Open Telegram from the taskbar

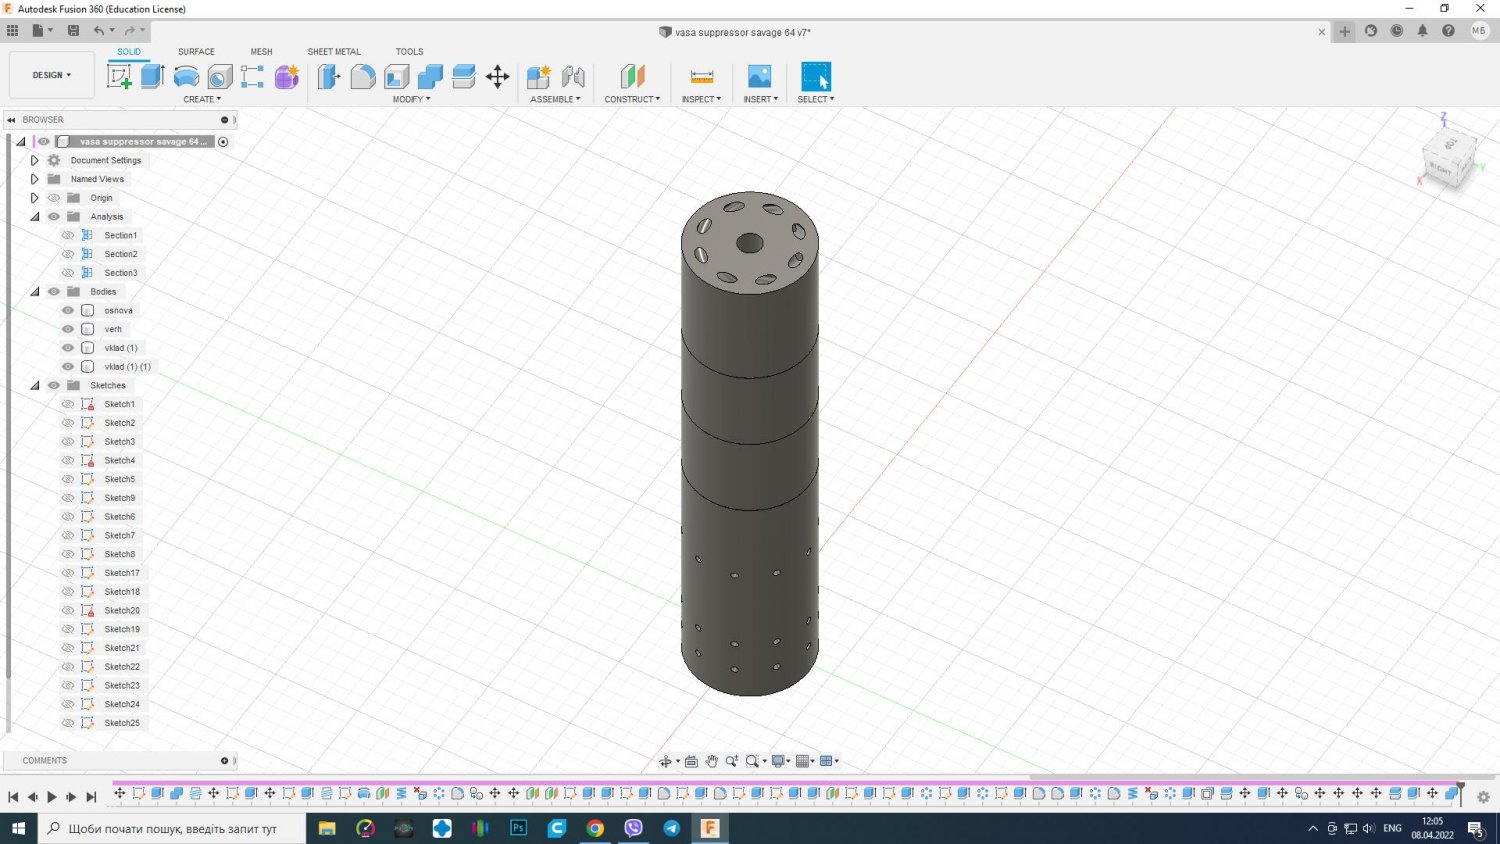(672, 828)
